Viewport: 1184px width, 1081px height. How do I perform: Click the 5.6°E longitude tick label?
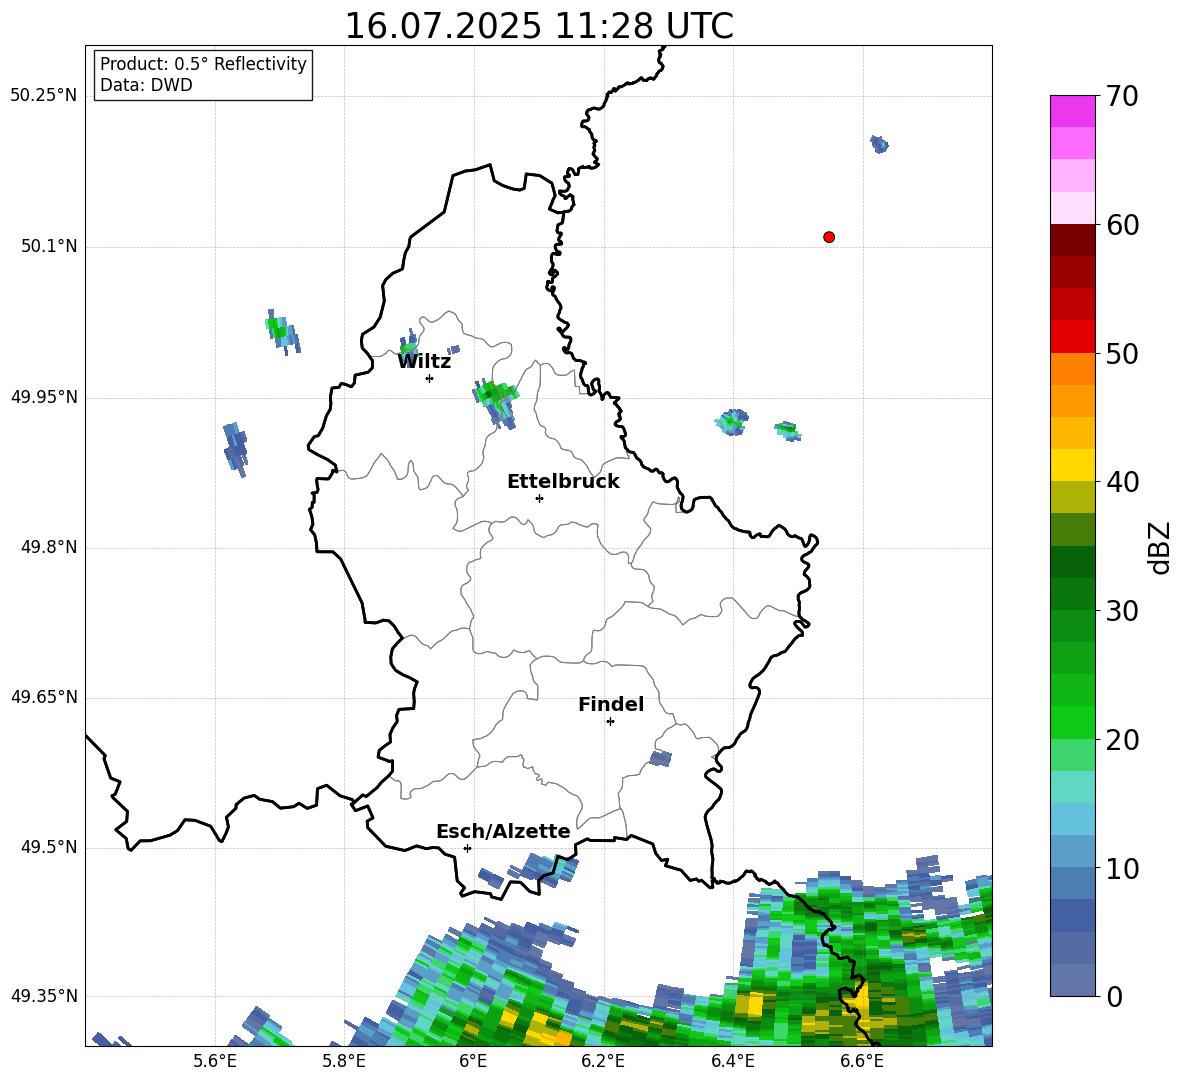[x=215, y=1061]
